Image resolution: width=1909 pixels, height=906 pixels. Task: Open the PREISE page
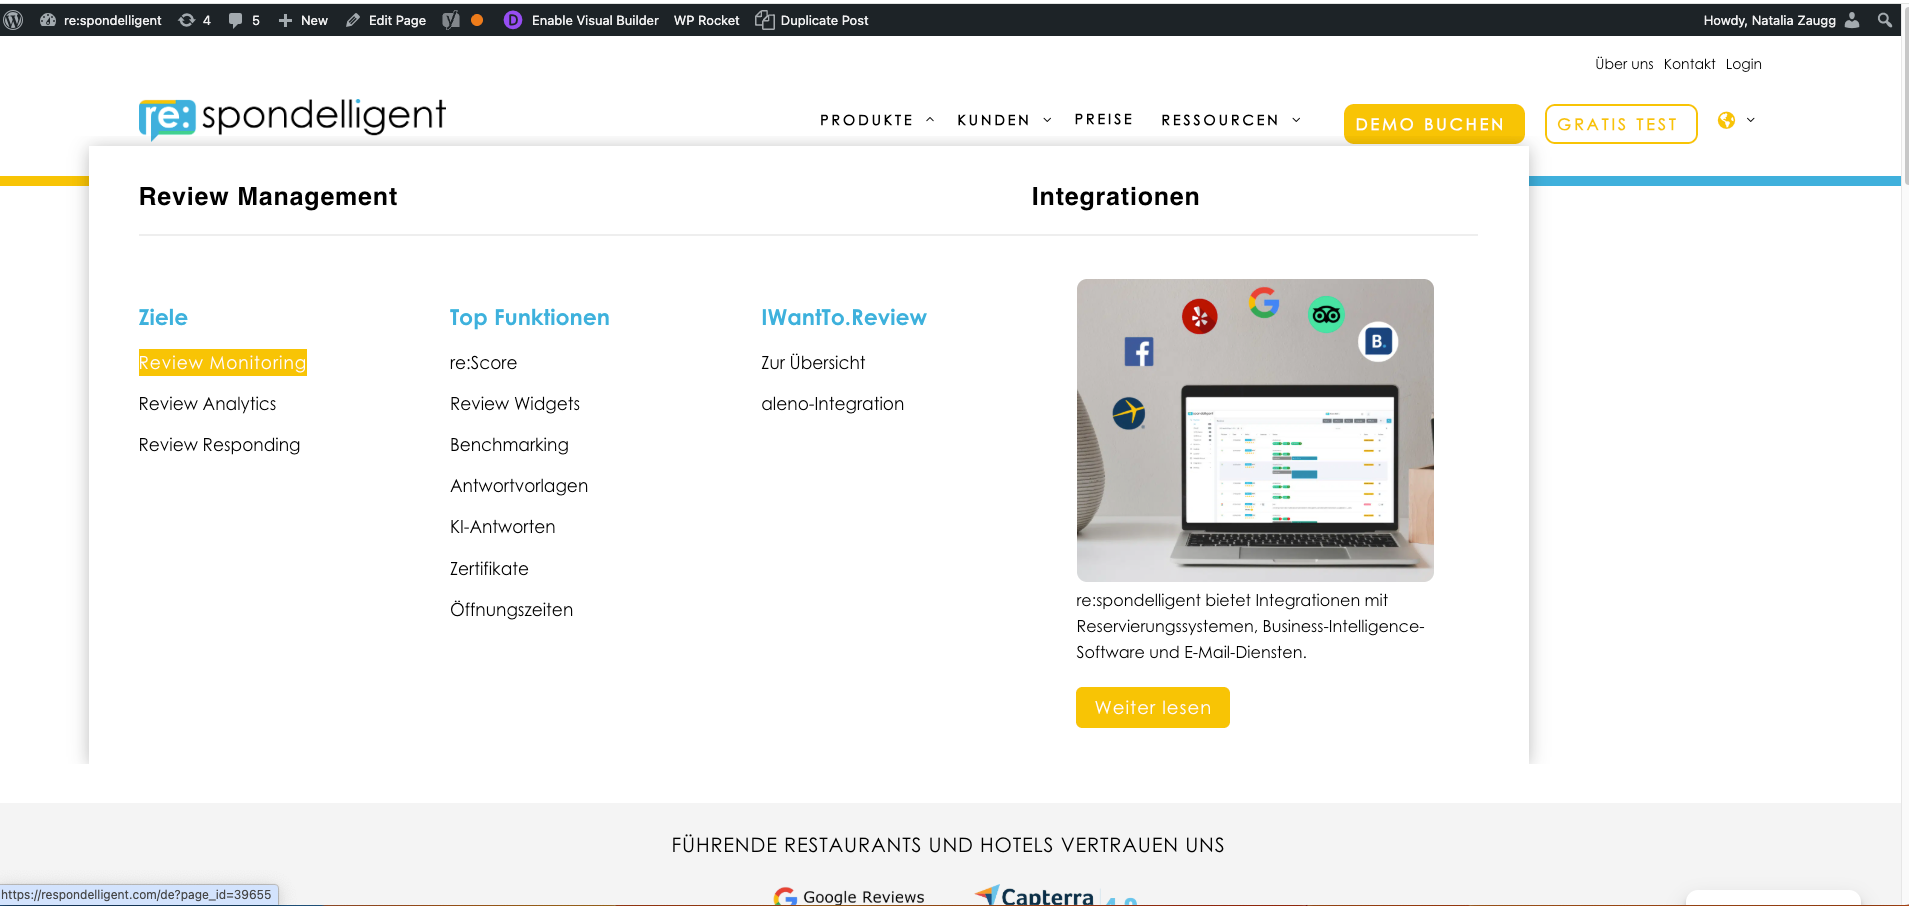pos(1104,119)
